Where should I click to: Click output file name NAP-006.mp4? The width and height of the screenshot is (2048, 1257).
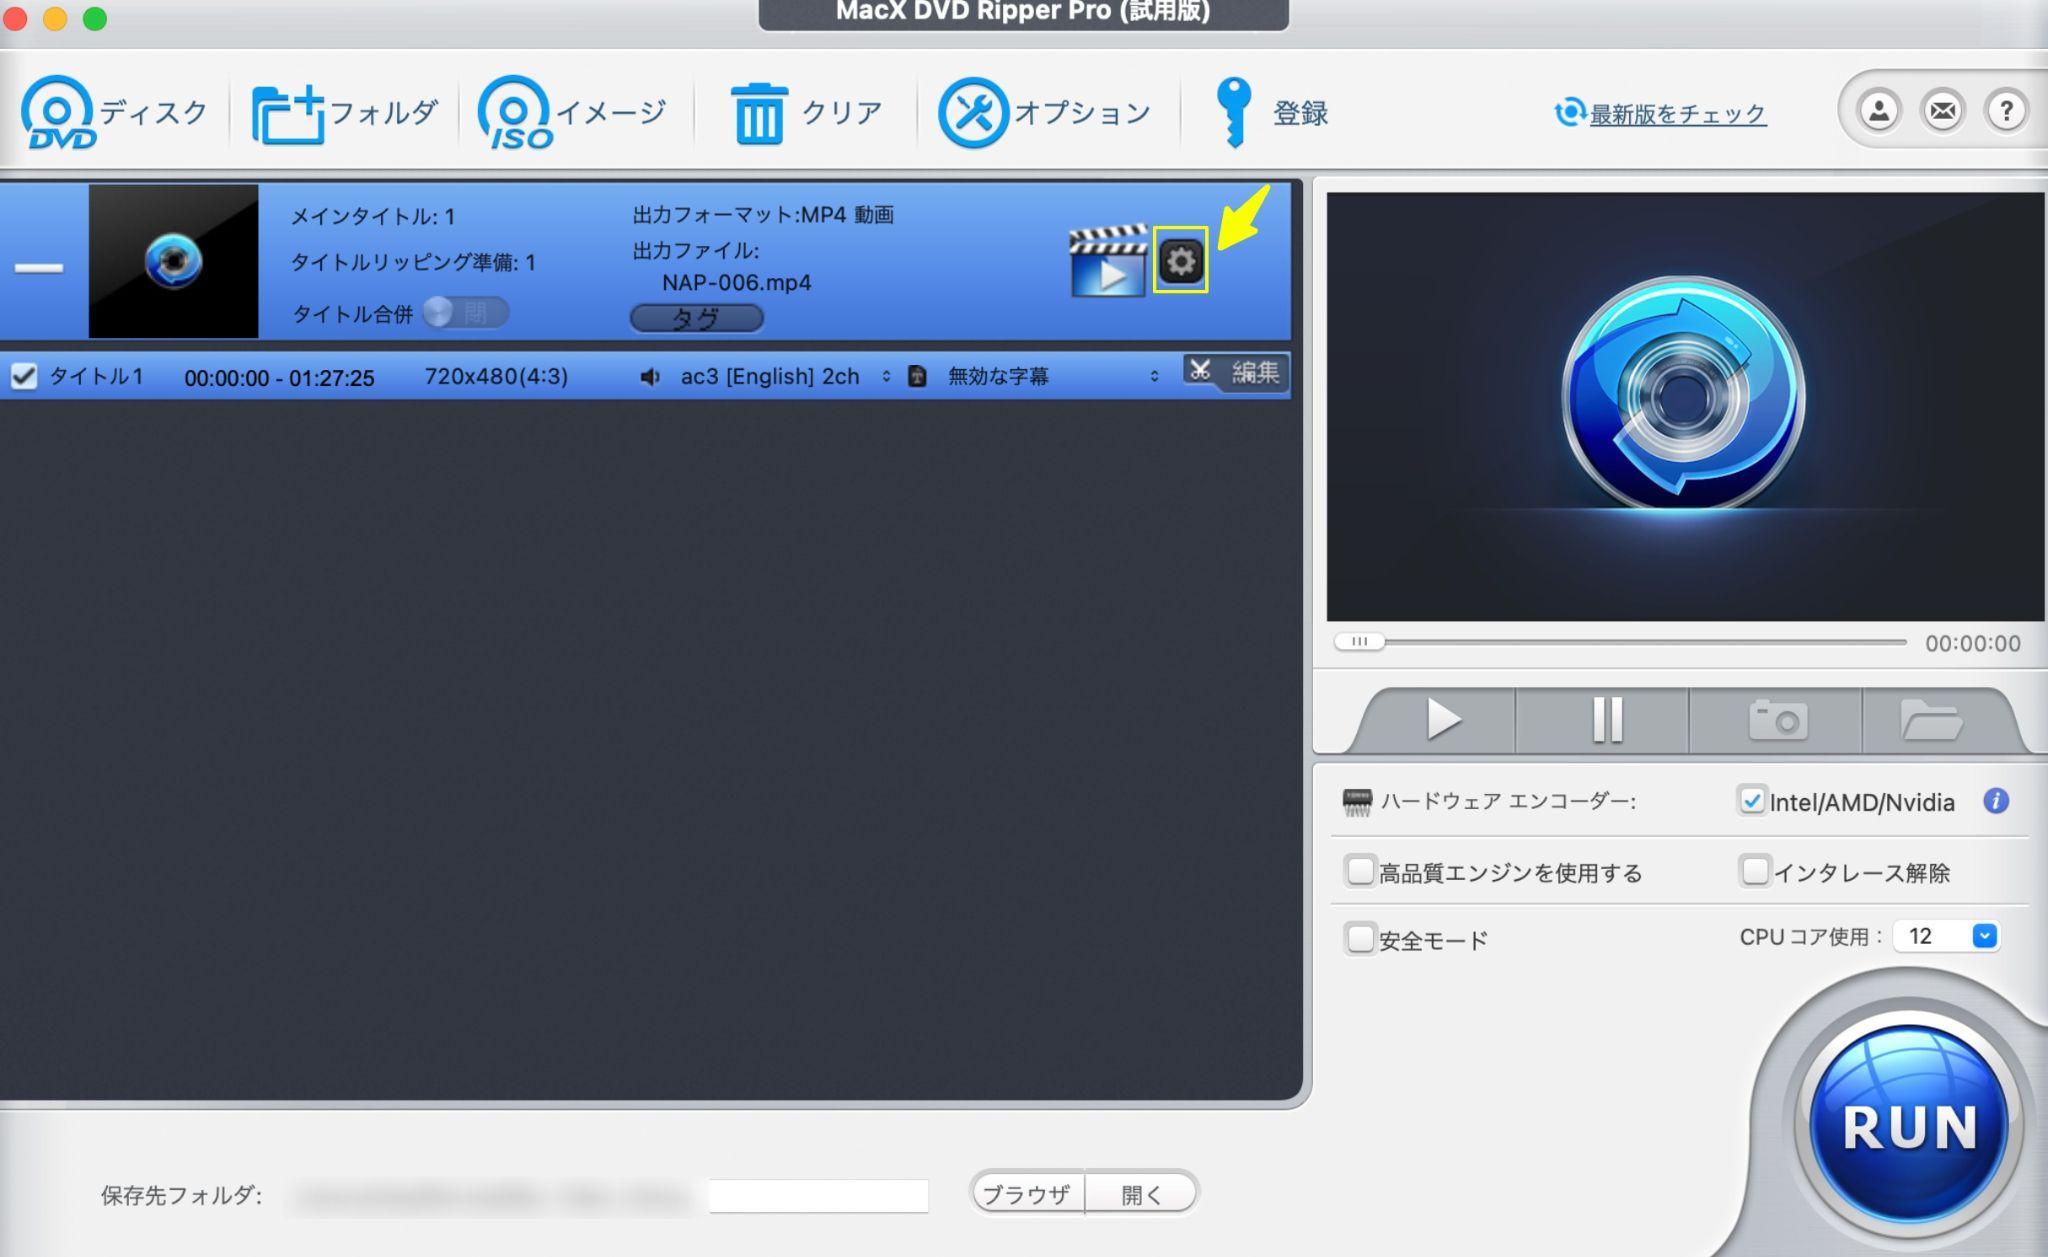(736, 283)
